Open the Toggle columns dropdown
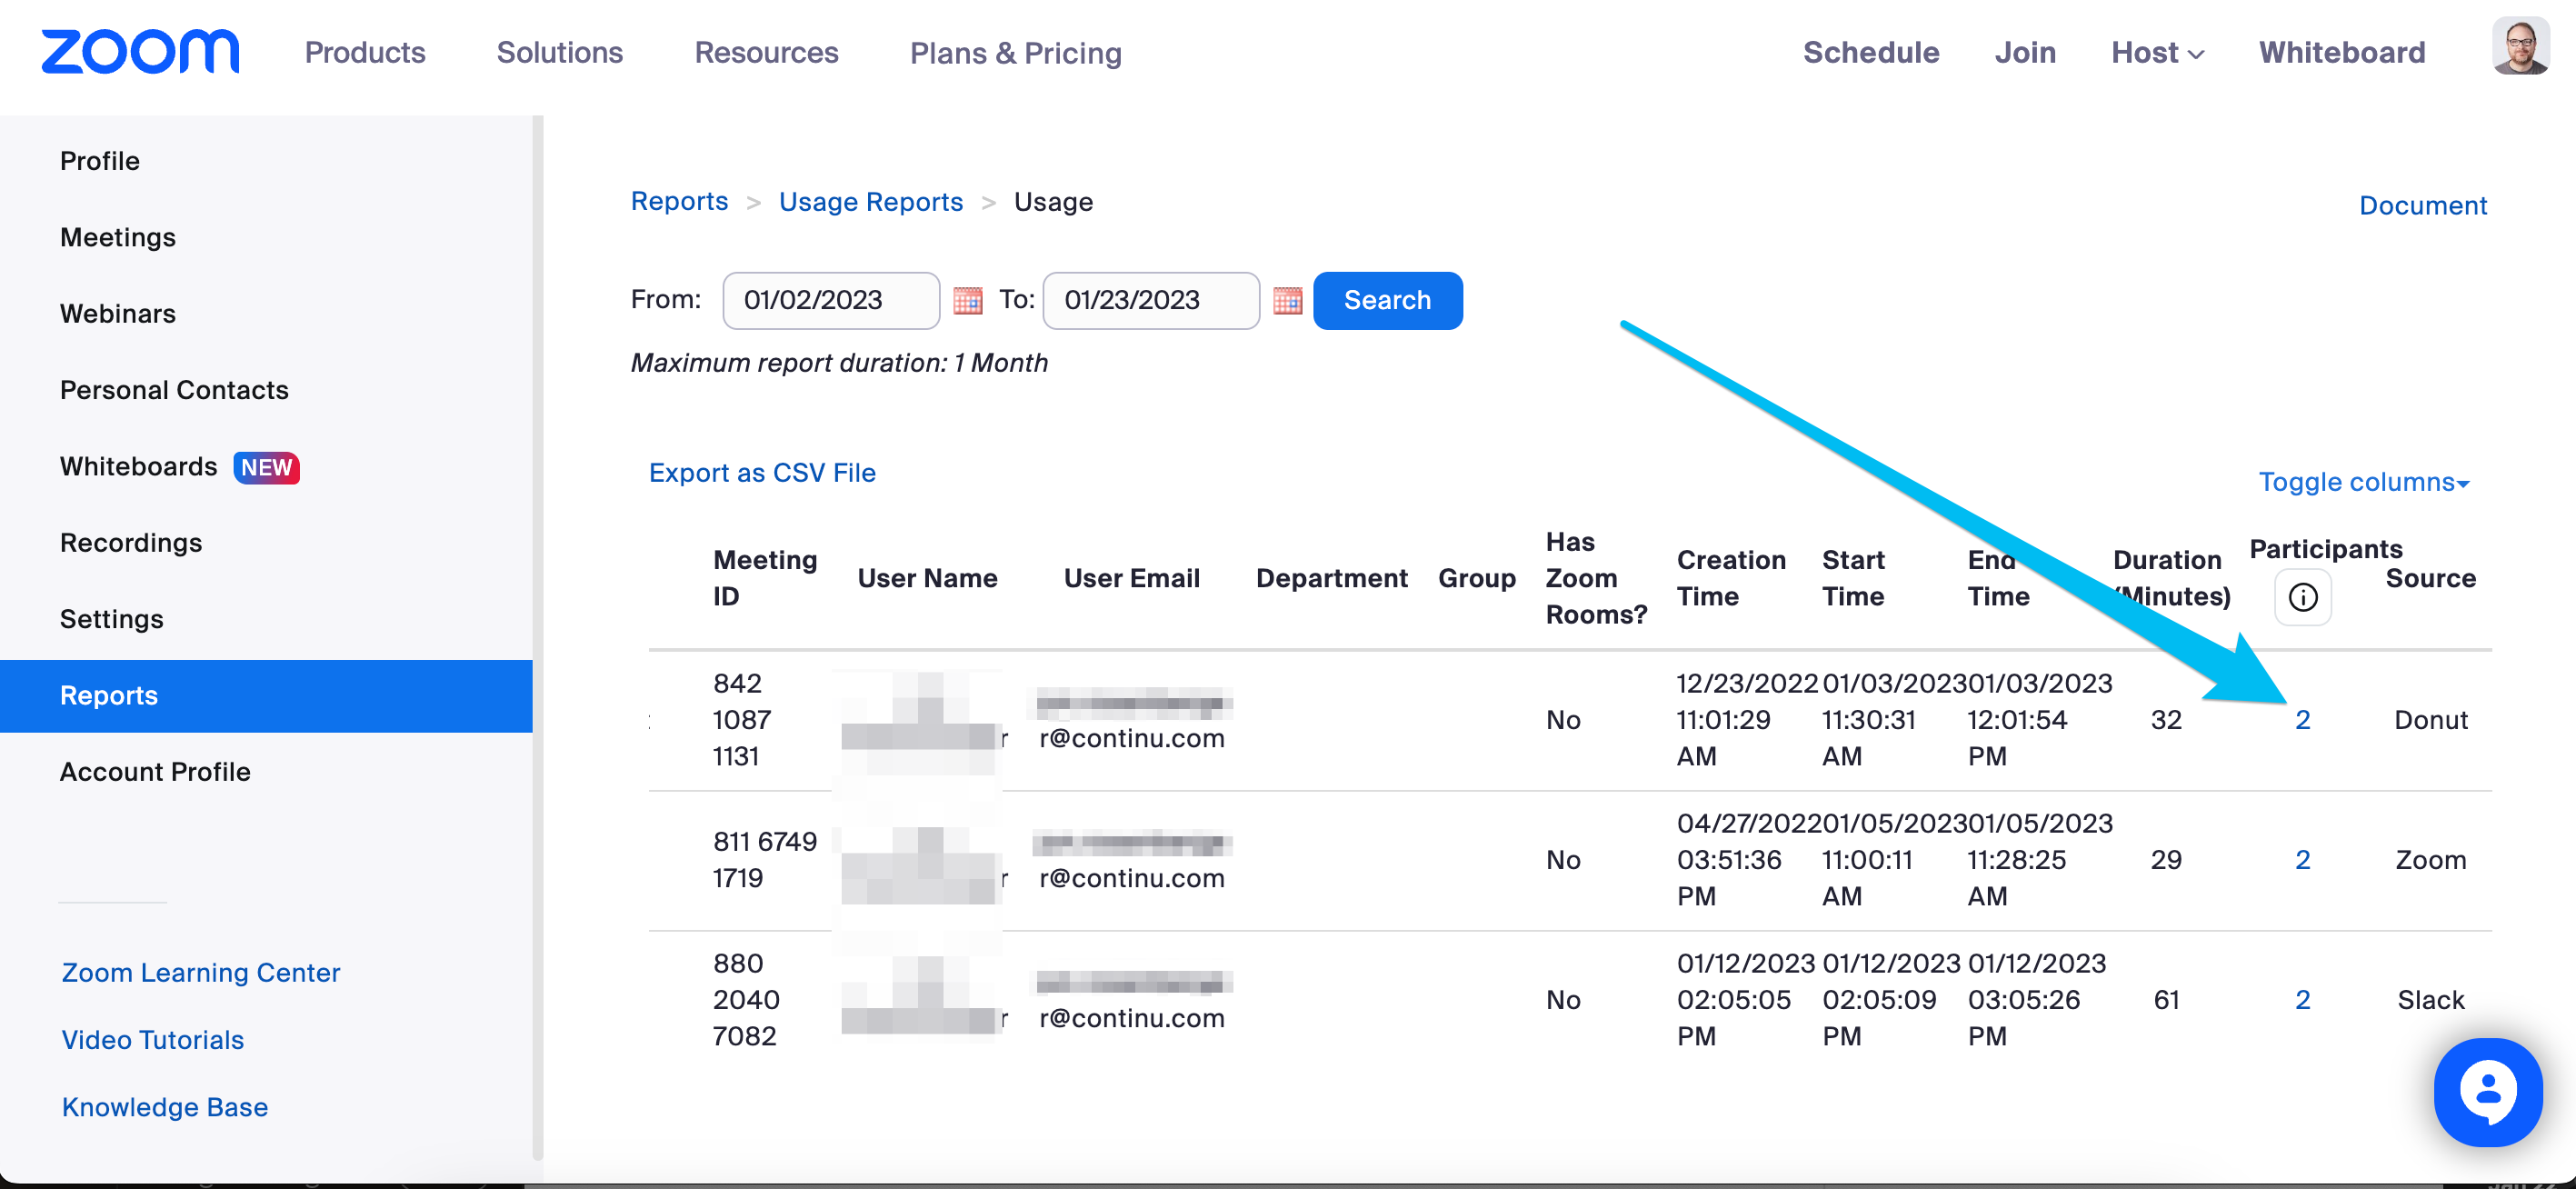 tap(2364, 482)
